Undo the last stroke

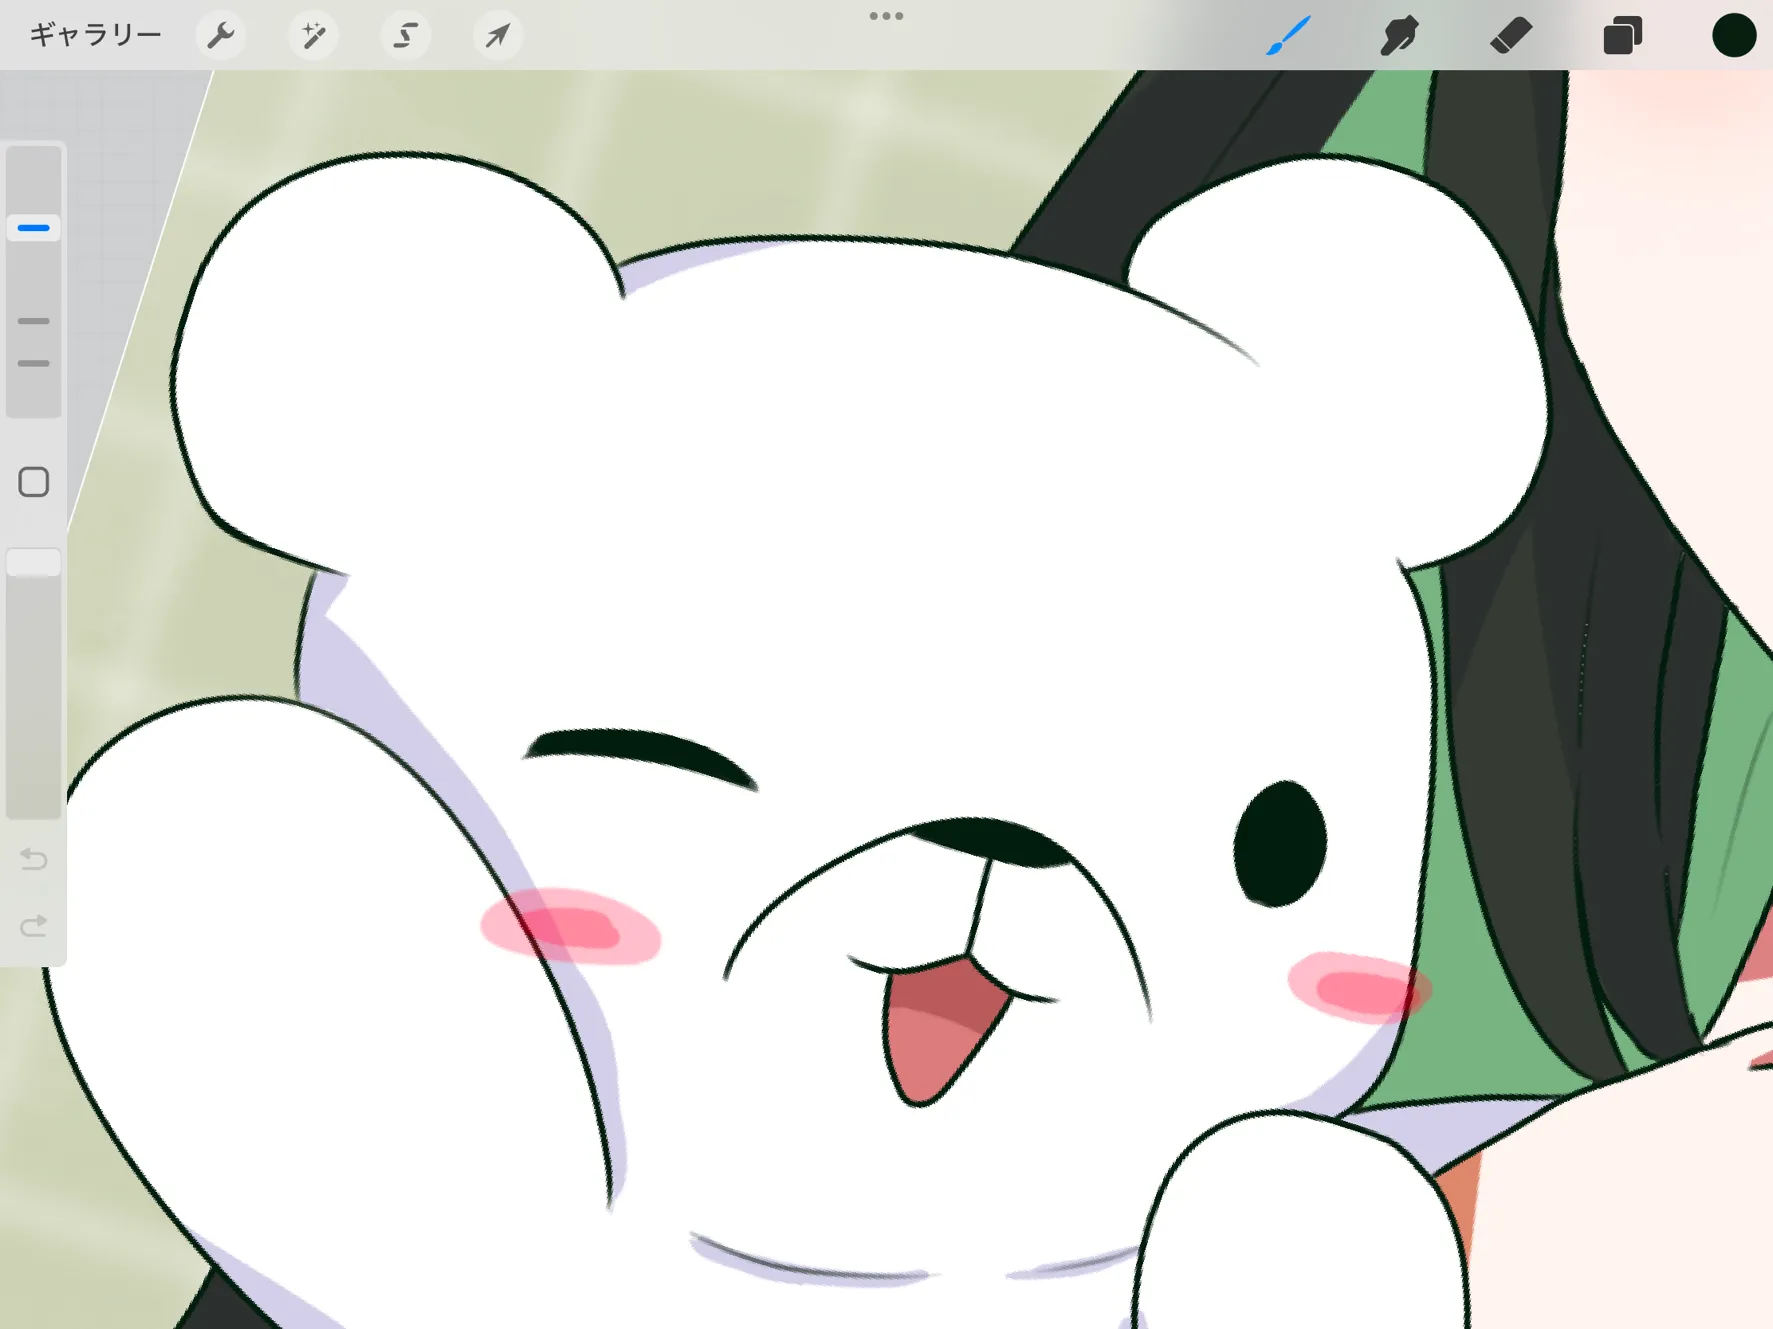34,859
